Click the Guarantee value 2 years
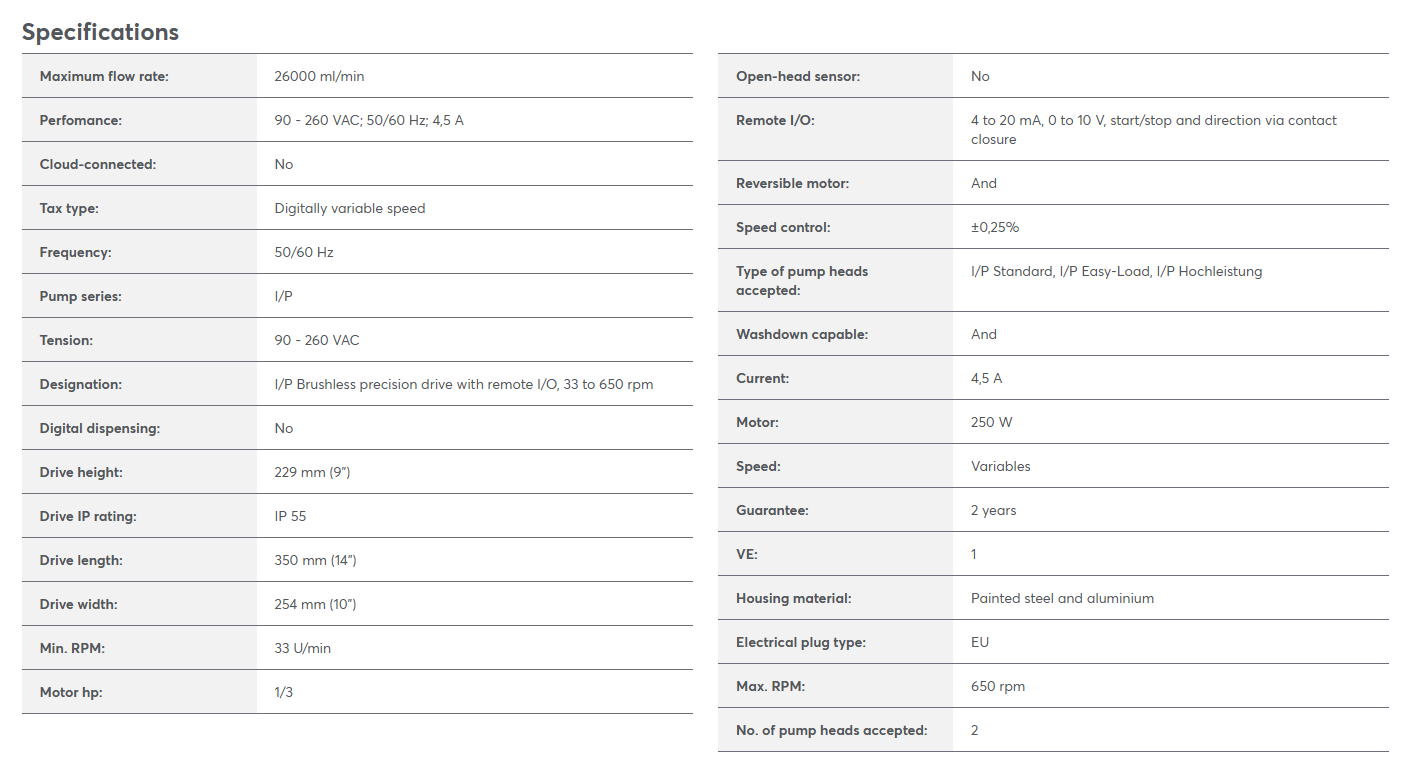Image resolution: width=1403 pixels, height=766 pixels. 993,510
